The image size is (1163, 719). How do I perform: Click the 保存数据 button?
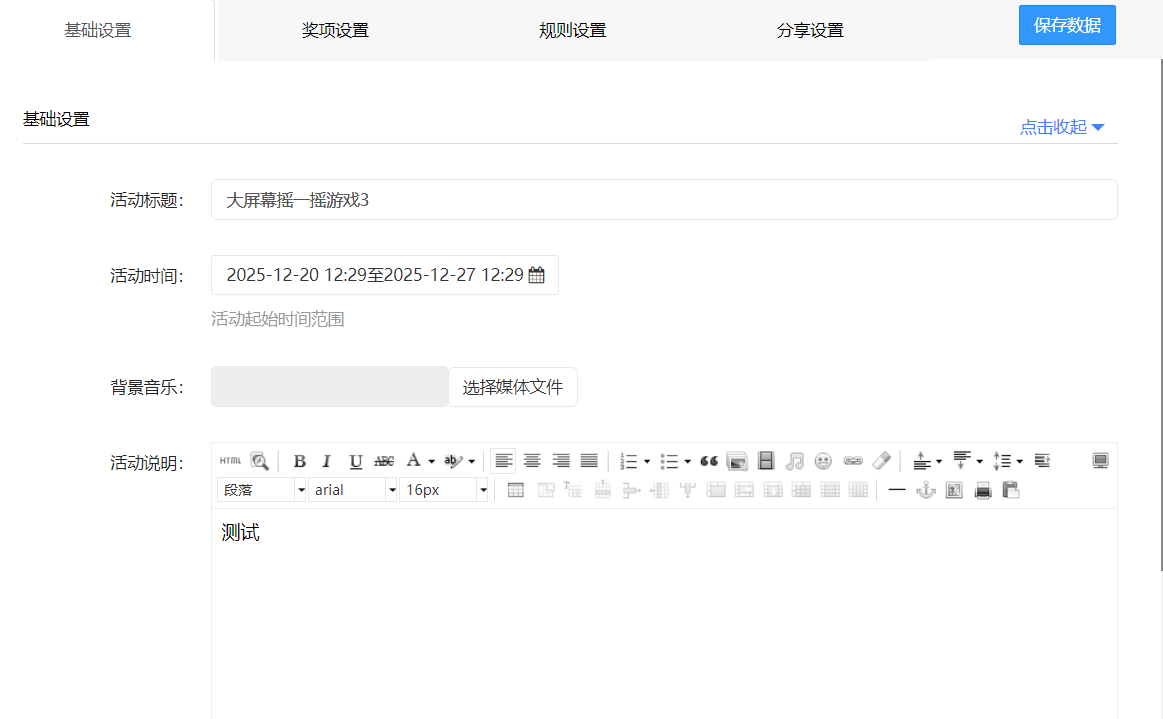click(1067, 26)
